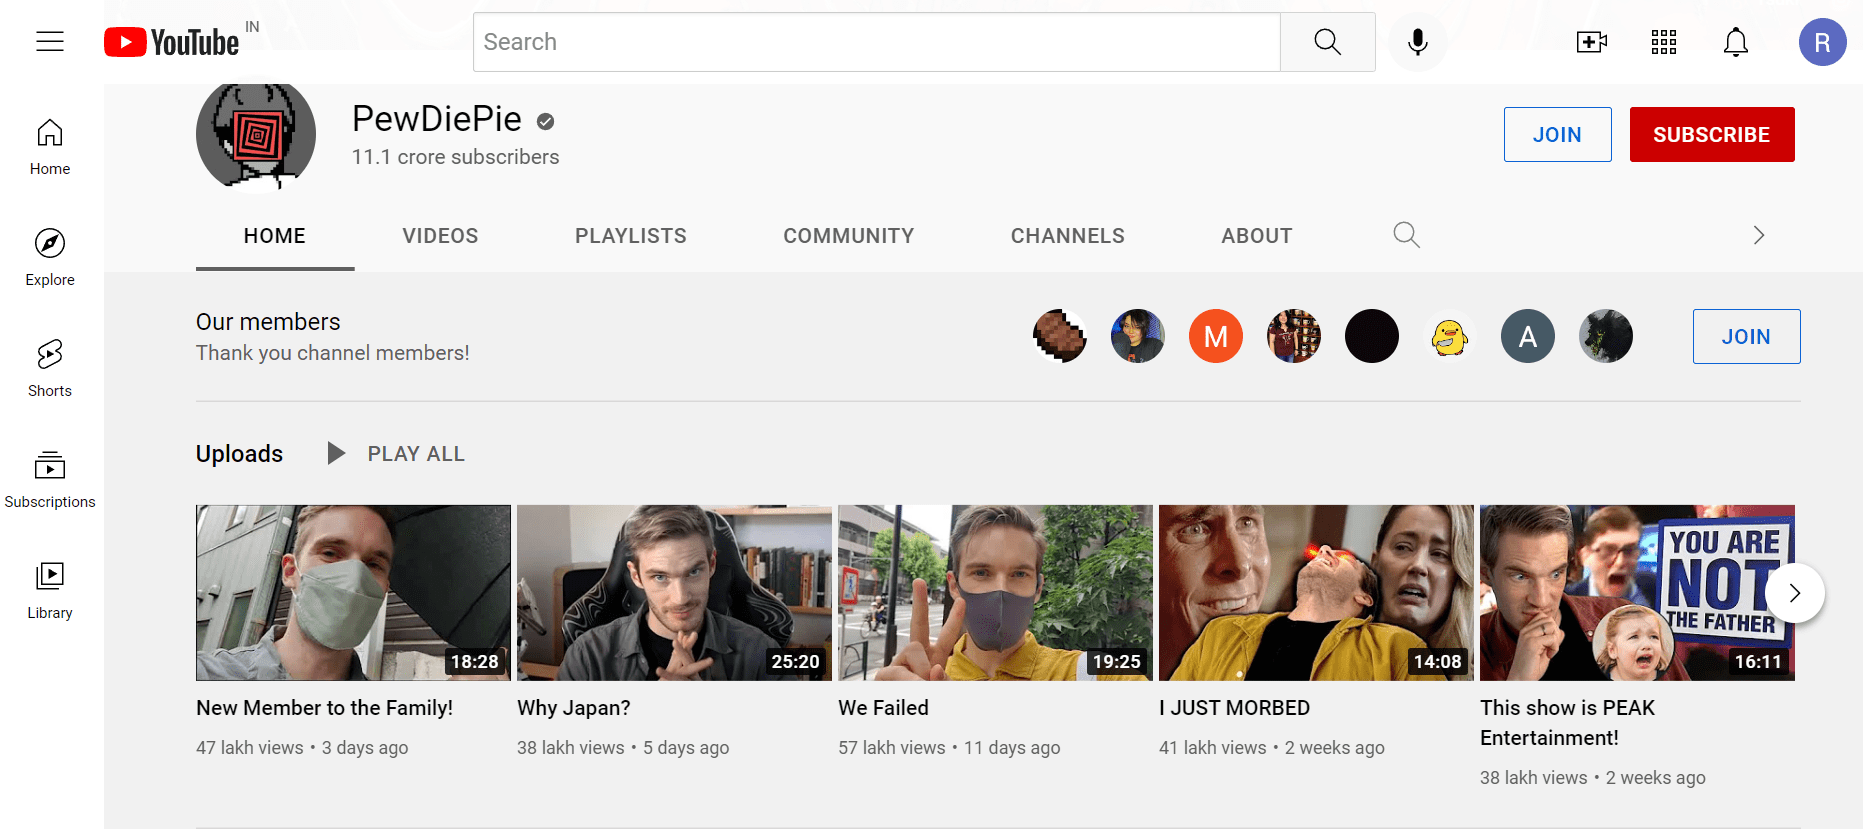Click the solid black member avatar

(1371, 336)
